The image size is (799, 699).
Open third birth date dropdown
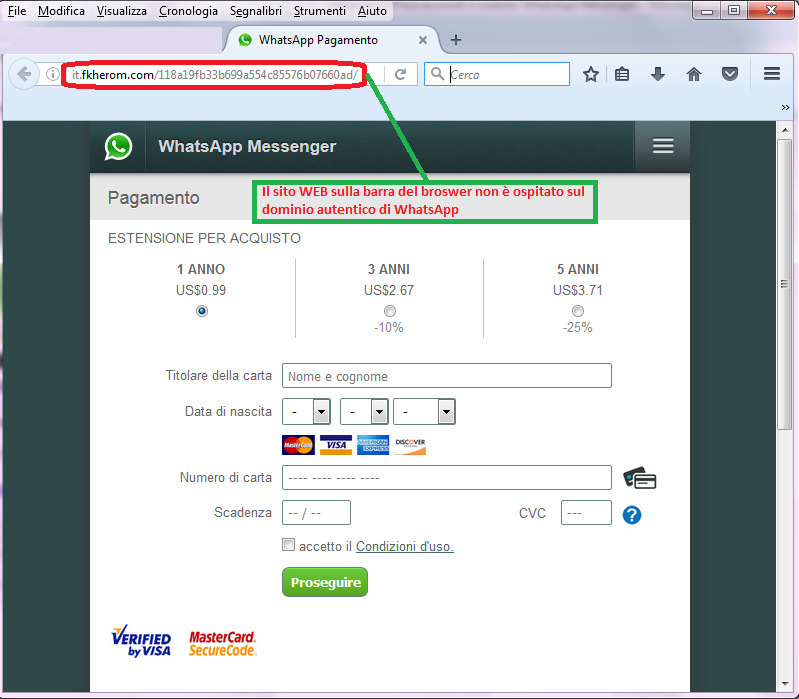click(x=424, y=412)
